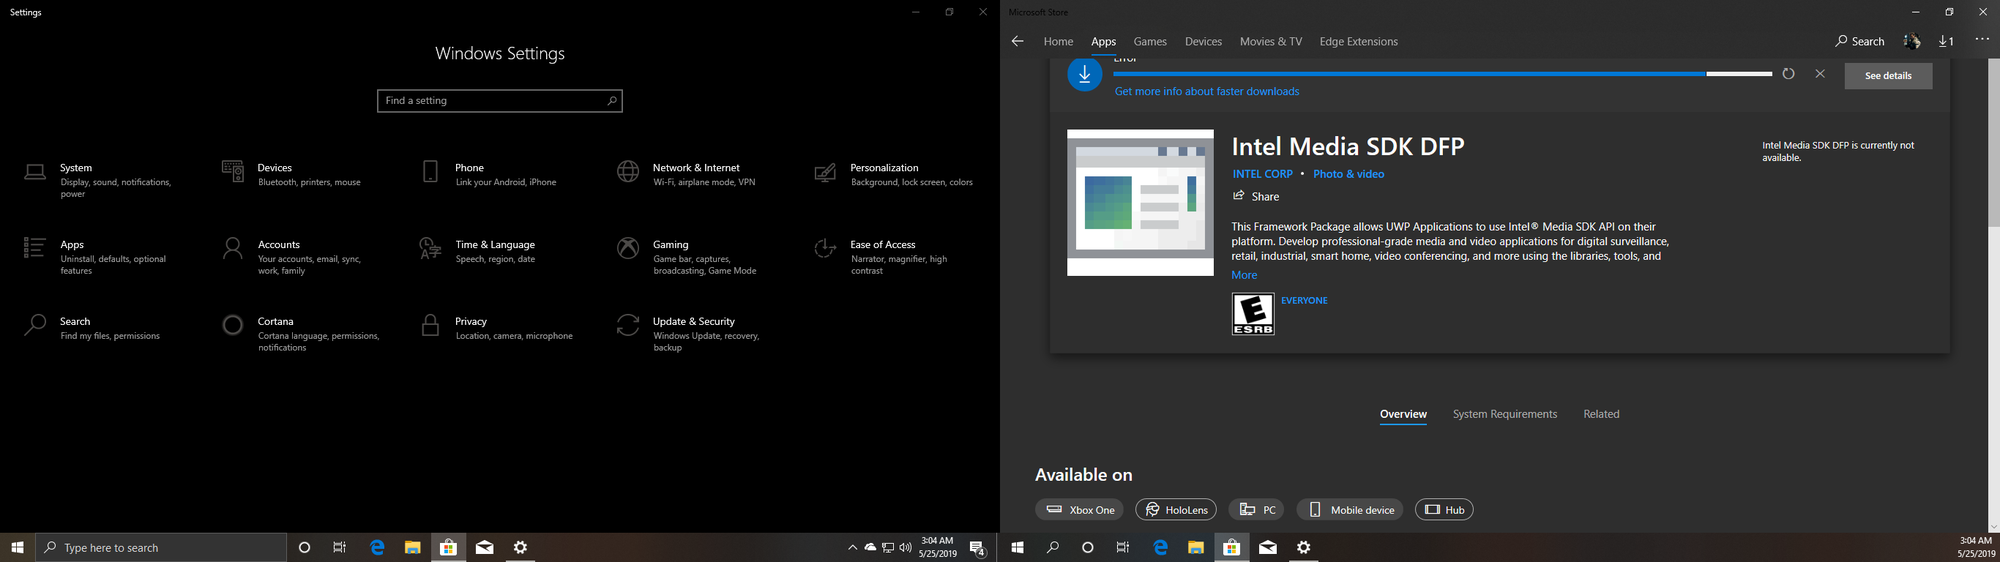The height and width of the screenshot is (562, 2000).
Task: Open the volume control in tray
Action: (905, 547)
